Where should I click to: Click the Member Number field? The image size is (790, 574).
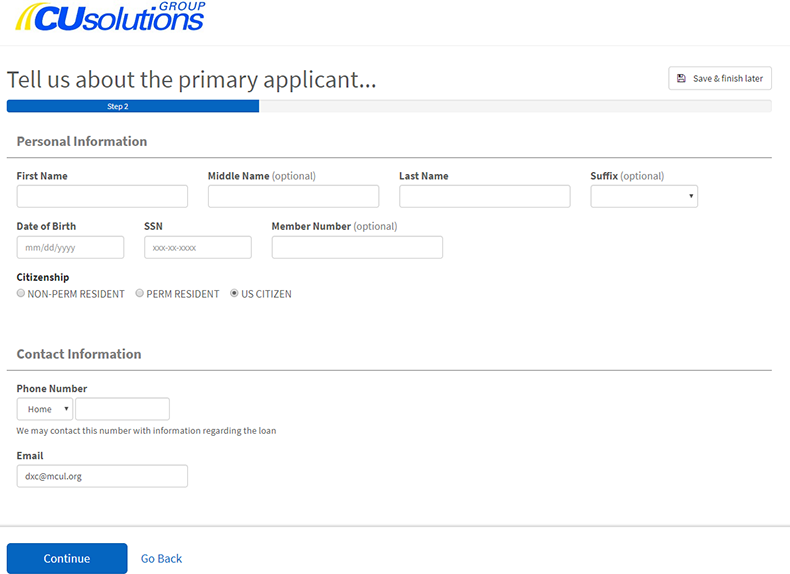point(357,247)
